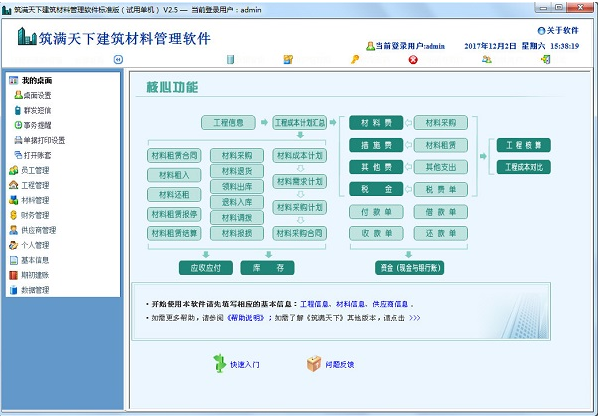The image size is (600, 416).
Task: Click the dark green 措施费 button
Action: (x=376, y=145)
